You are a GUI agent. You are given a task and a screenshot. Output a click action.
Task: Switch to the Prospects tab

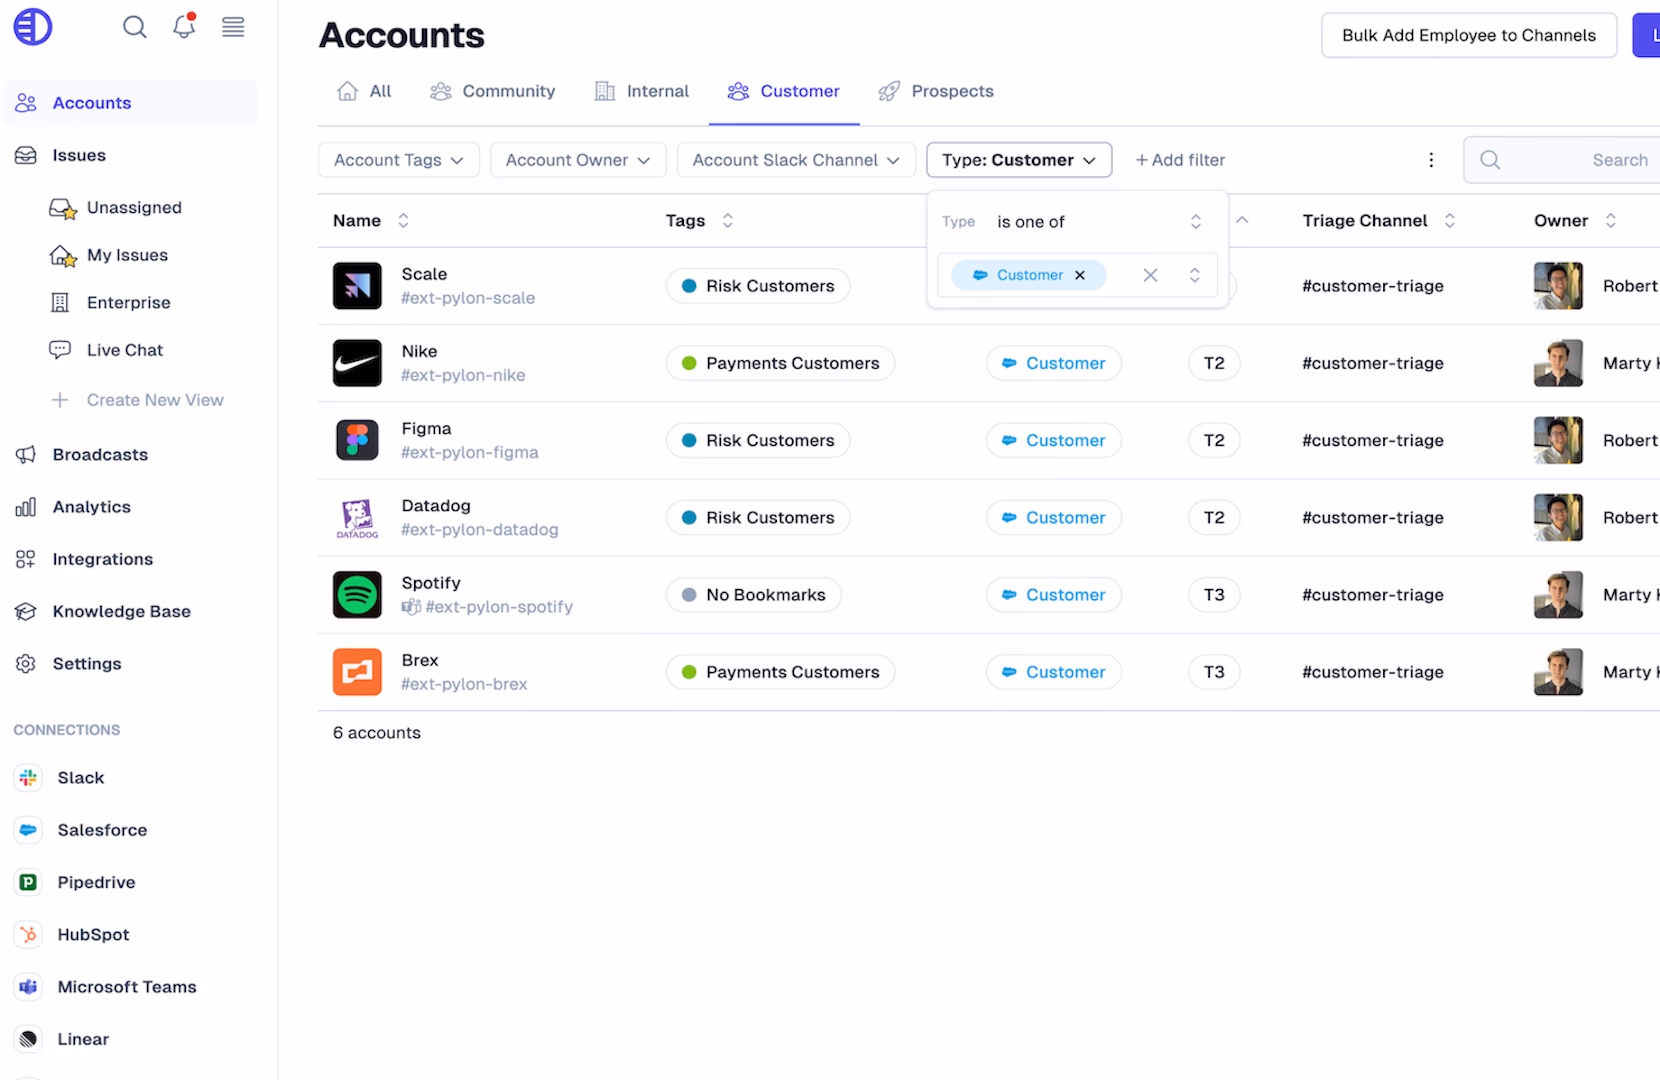coord(936,91)
